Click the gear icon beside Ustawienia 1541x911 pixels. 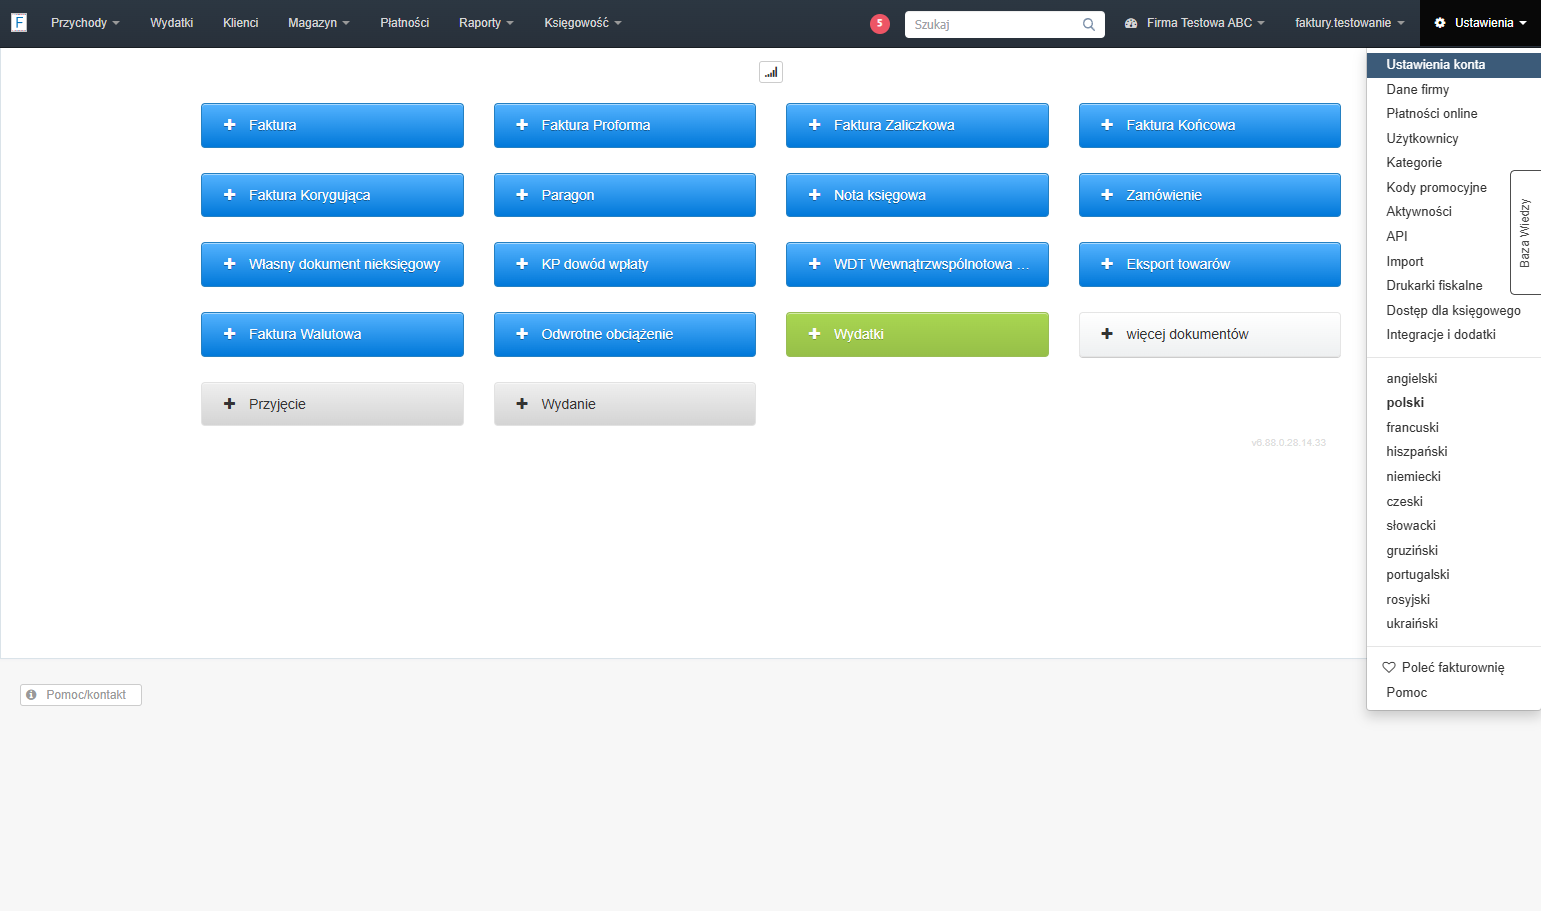(1440, 23)
